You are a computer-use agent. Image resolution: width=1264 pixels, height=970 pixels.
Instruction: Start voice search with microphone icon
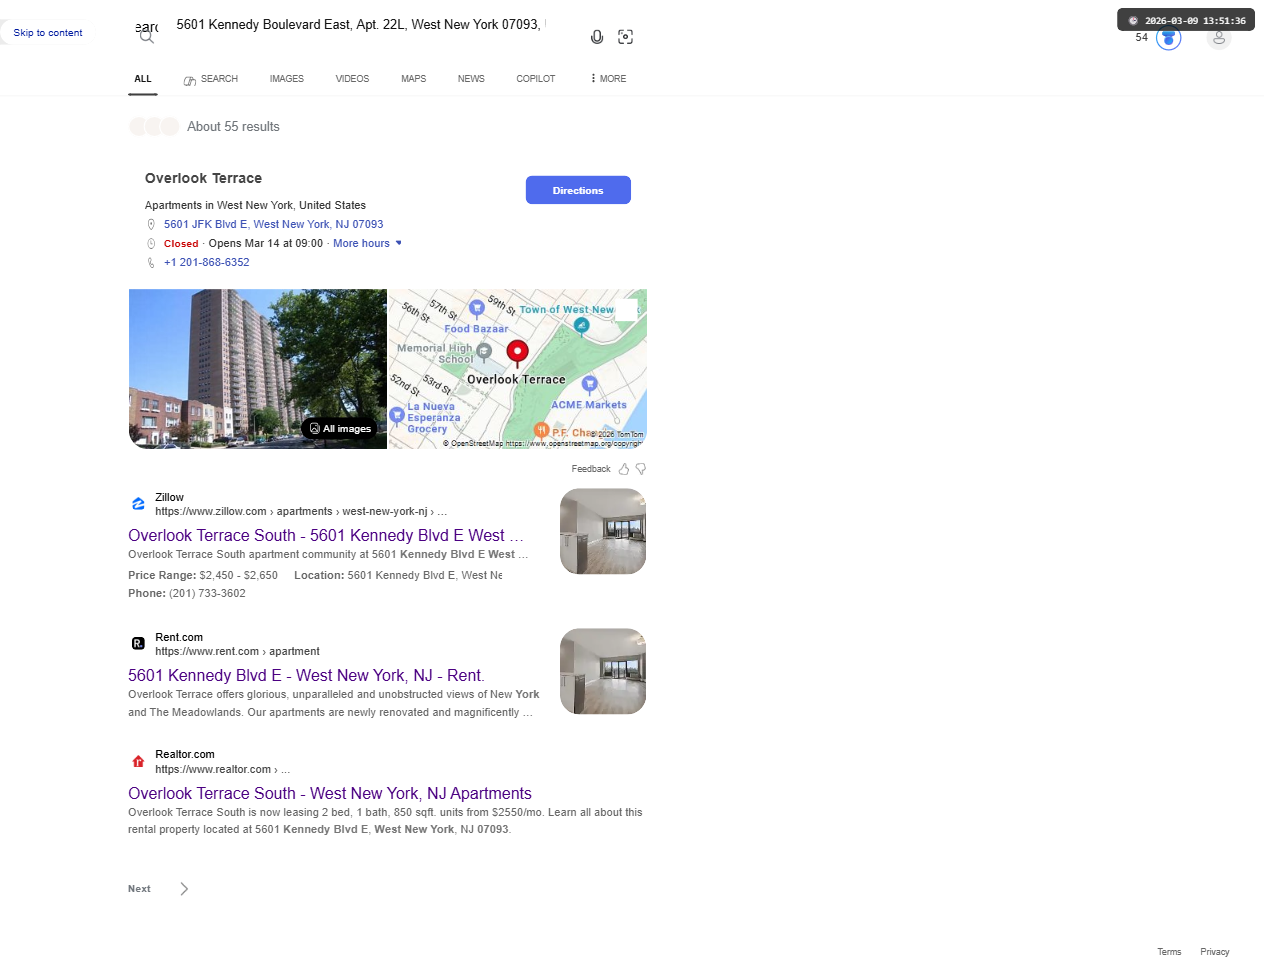click(597, 37)
